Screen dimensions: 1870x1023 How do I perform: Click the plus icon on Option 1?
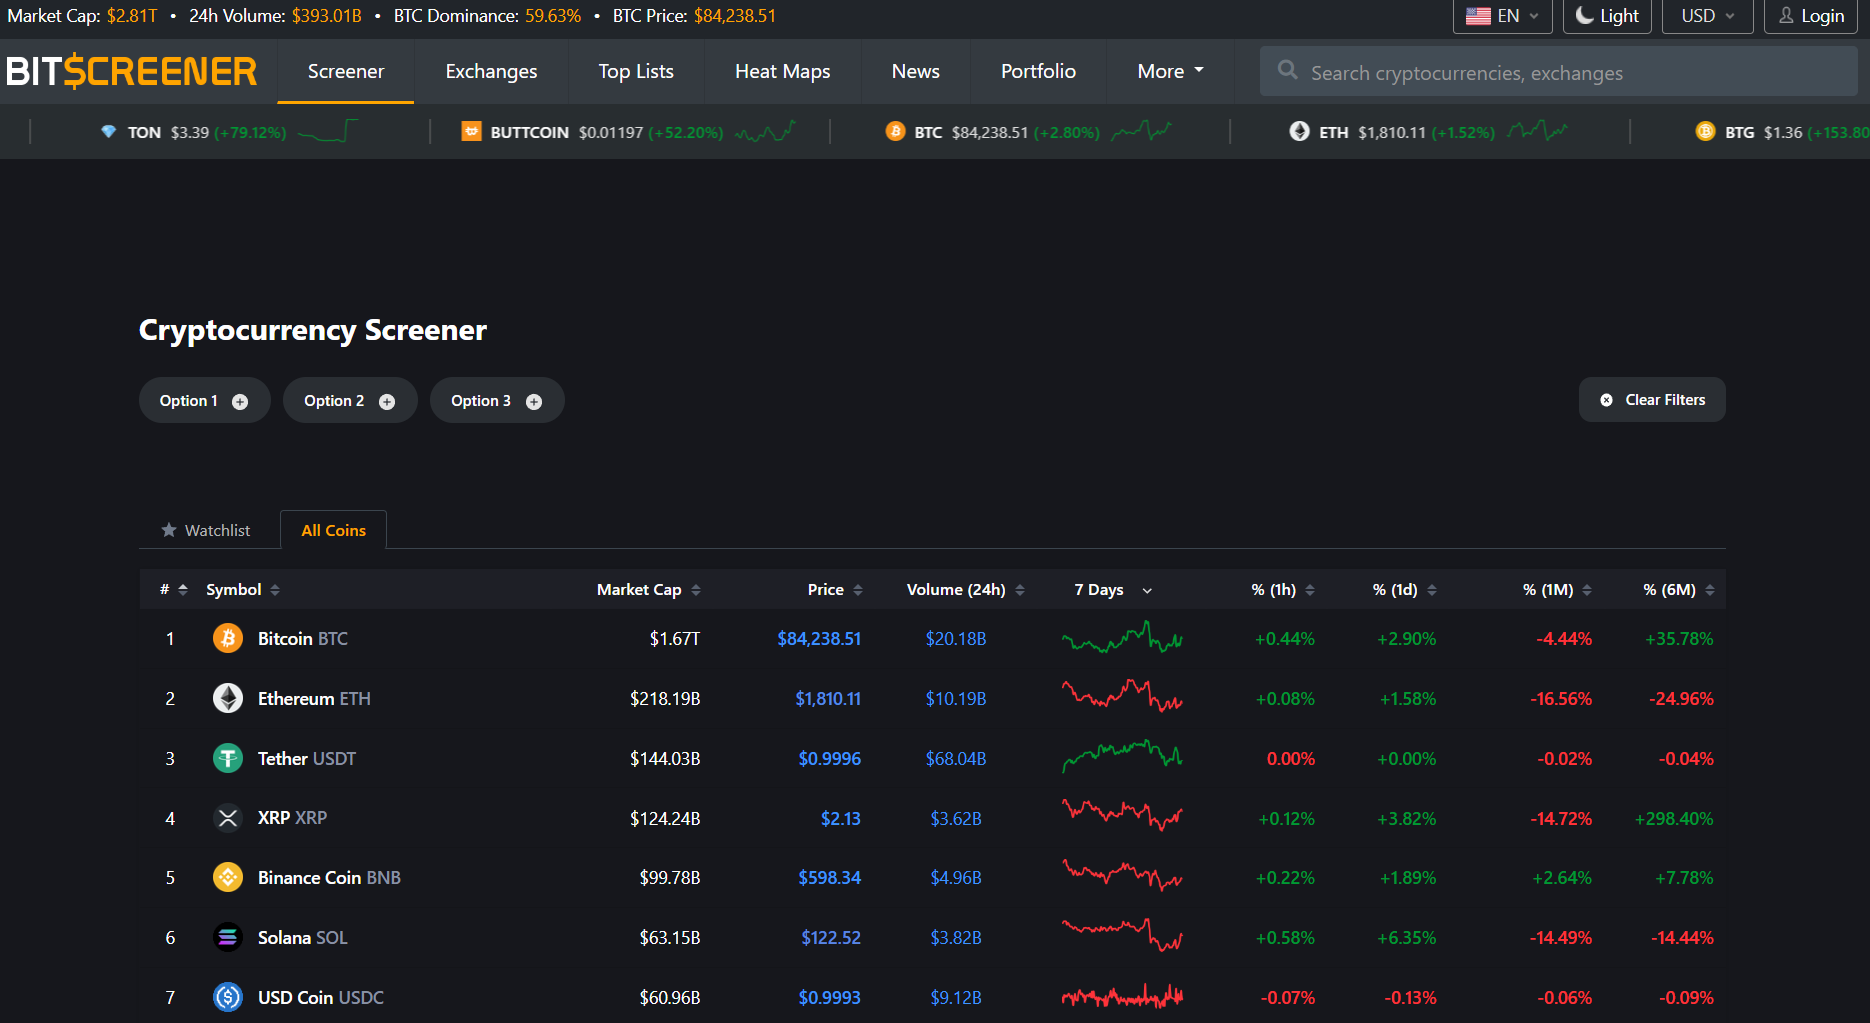click(240, 401)
